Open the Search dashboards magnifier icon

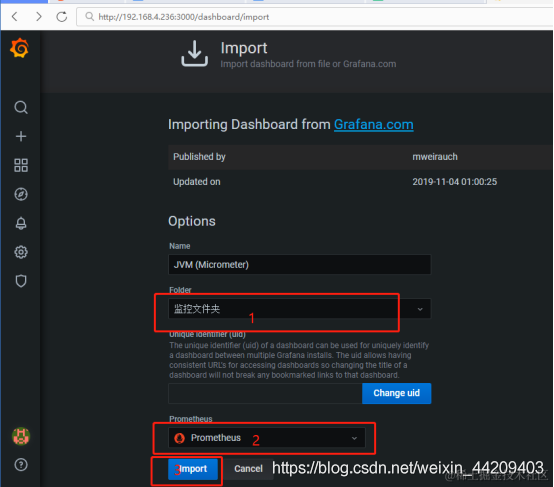tap(21, 107)
